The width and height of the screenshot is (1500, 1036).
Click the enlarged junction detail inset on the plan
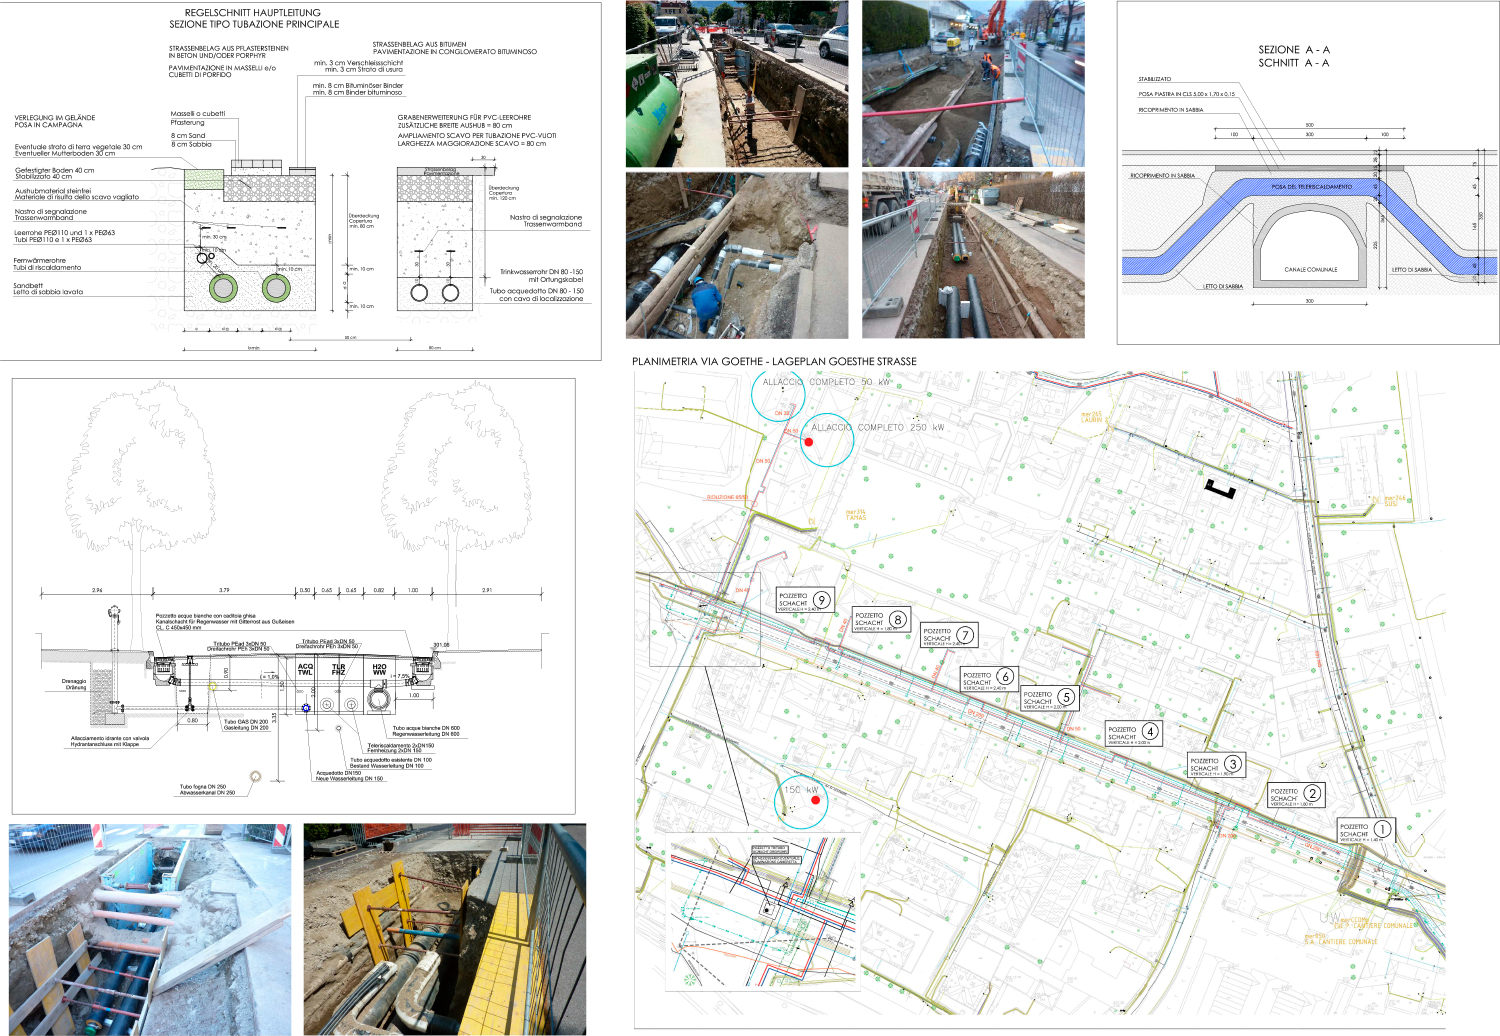pyautogui.click(x=761, y=912)
